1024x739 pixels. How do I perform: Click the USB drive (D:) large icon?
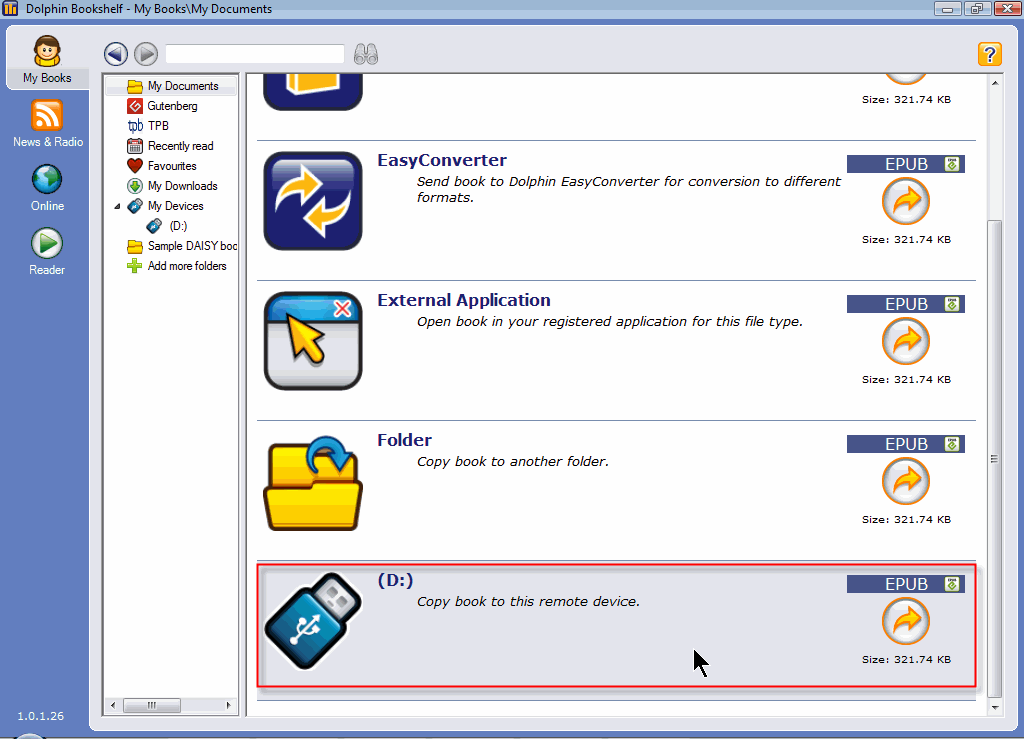point(313,621)
